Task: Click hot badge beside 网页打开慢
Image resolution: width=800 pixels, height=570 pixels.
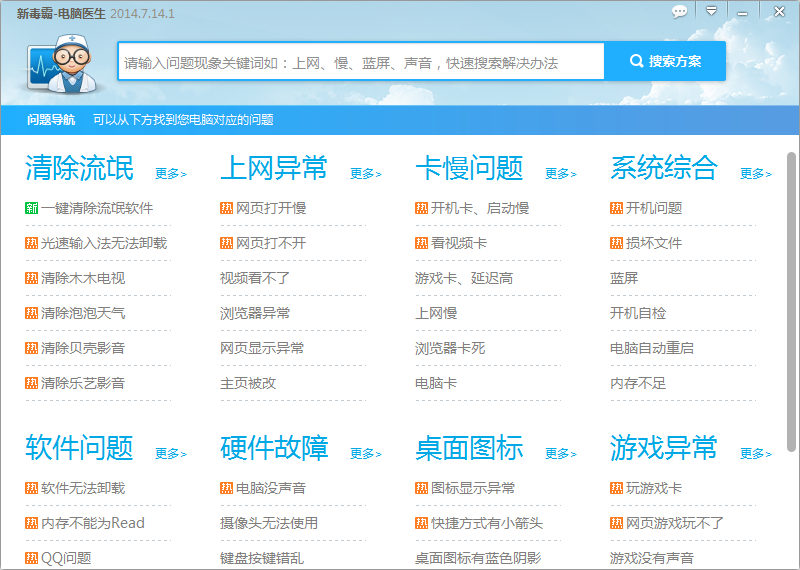Action: coord(227,208)
